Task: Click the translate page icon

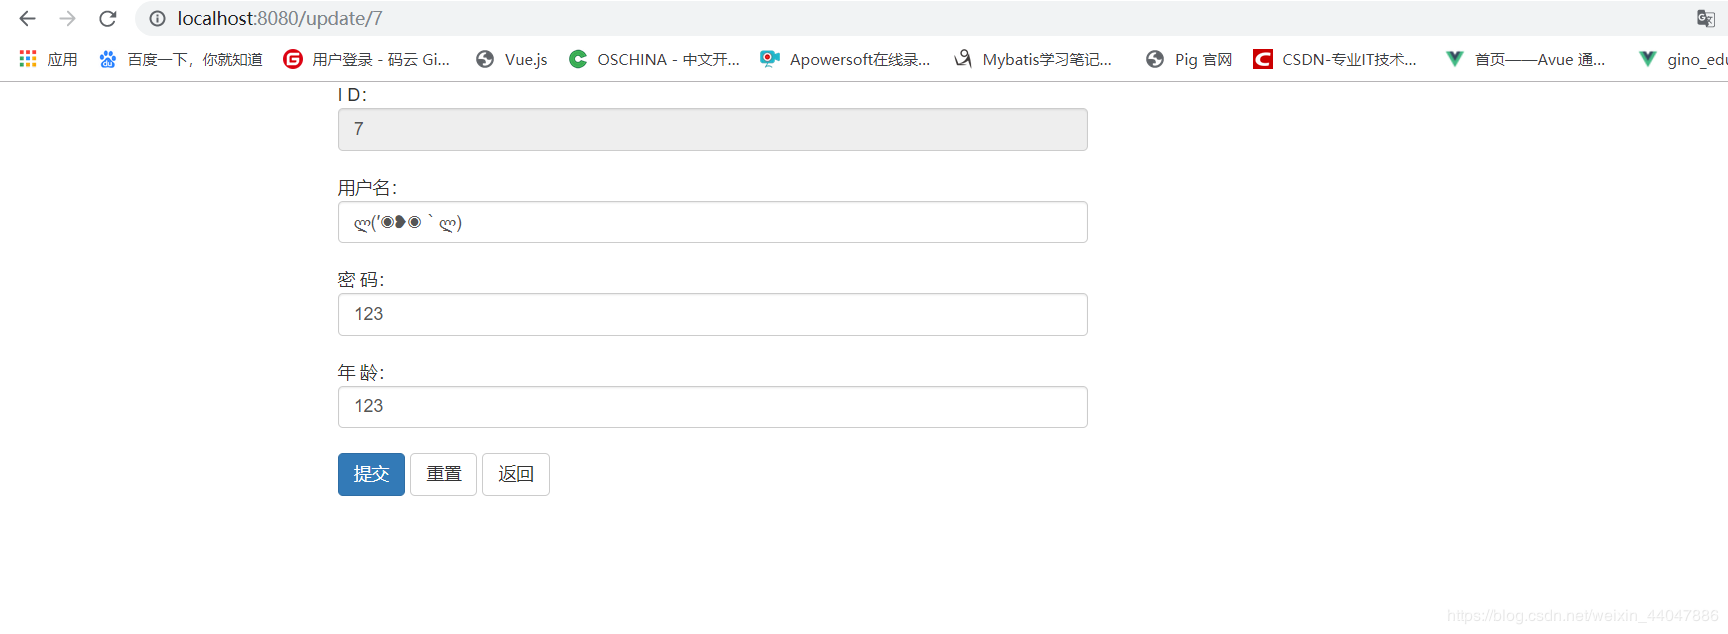Action: [x=1706, y=18]
